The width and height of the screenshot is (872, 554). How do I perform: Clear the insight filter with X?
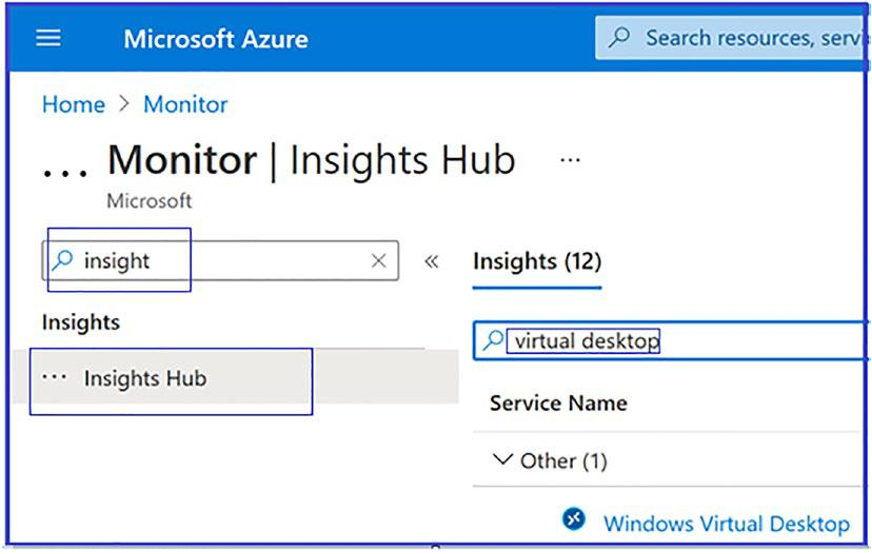click(x=379, y=260)
